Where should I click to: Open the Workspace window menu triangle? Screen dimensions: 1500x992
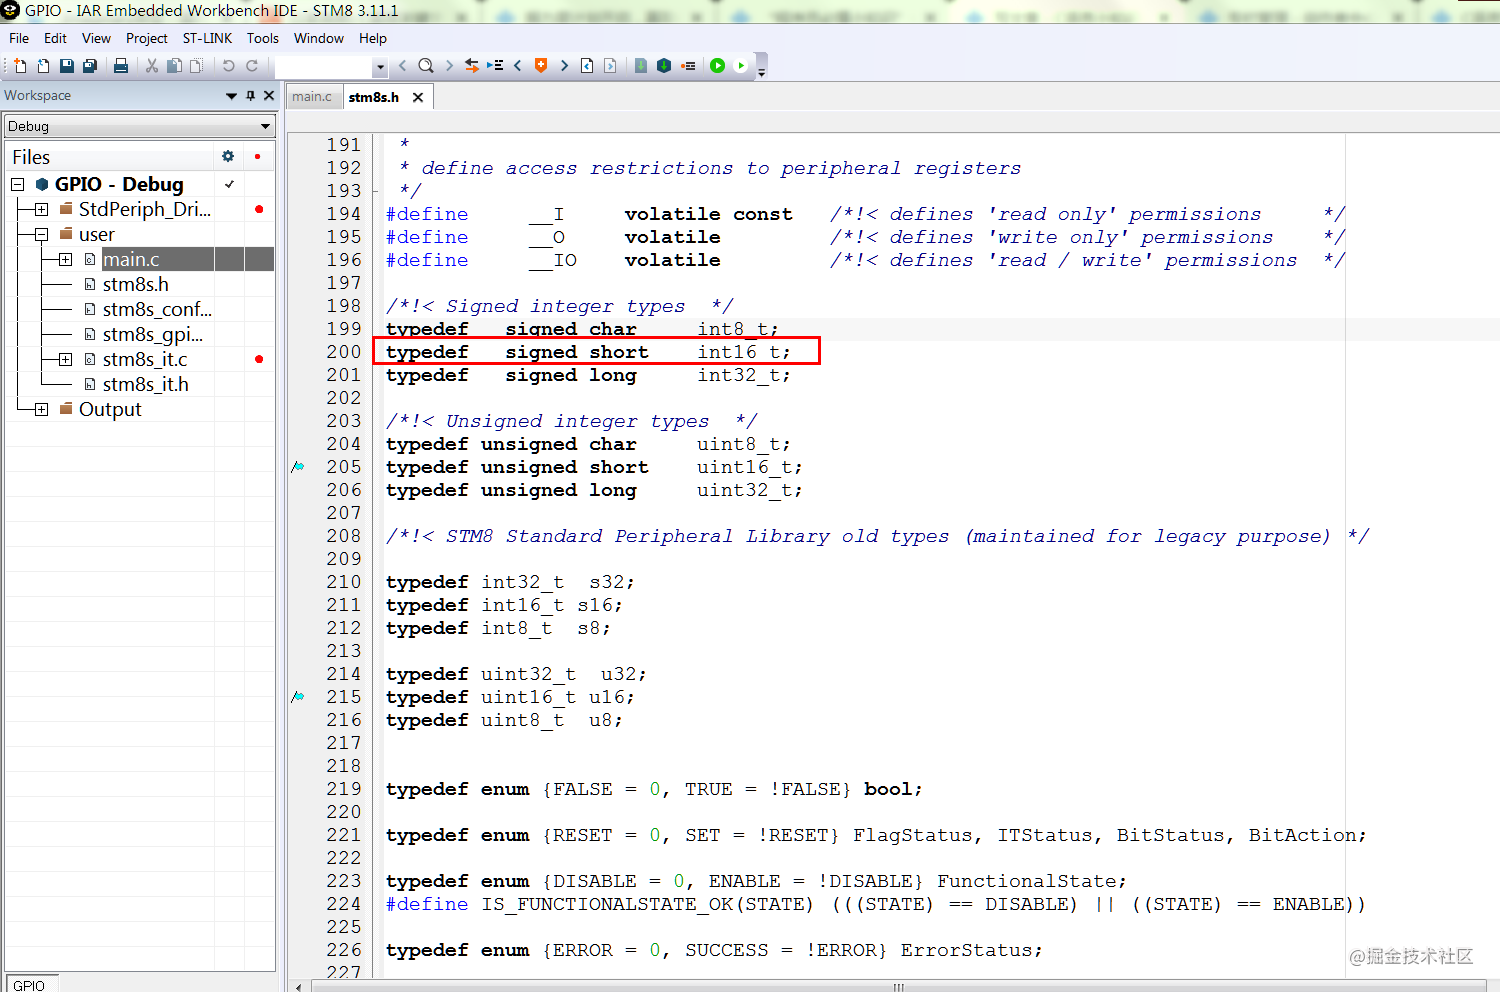(x=231, y=96)
